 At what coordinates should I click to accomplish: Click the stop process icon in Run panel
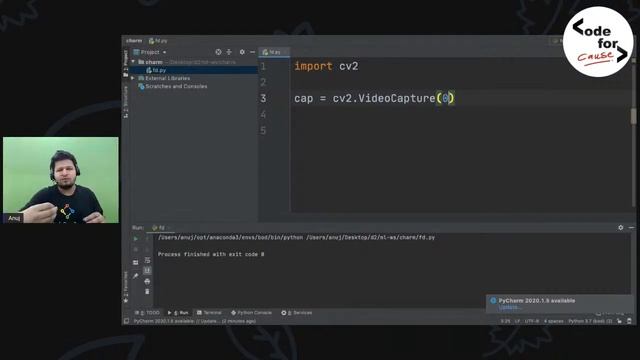[136, 249]
